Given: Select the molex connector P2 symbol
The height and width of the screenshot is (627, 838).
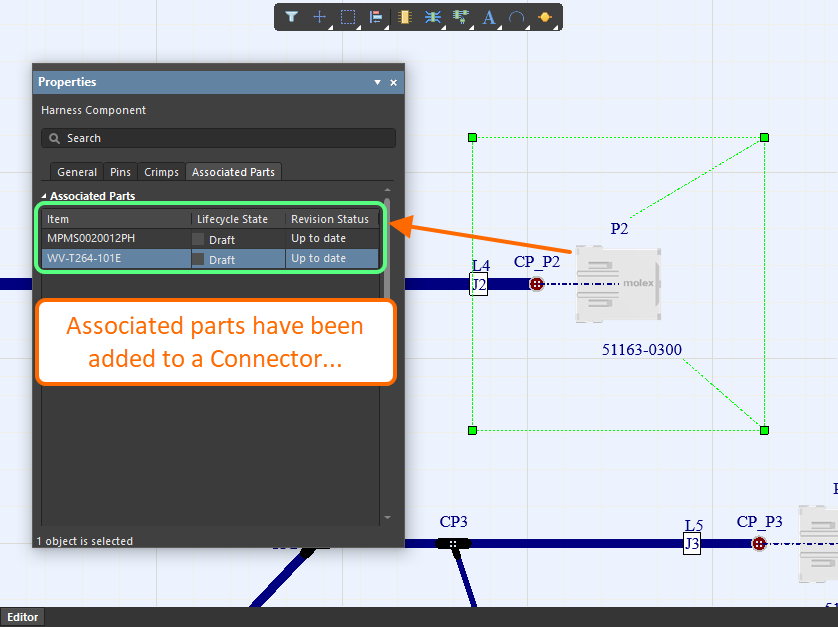Looking at the screenshot, I should [x=619, y=284].
